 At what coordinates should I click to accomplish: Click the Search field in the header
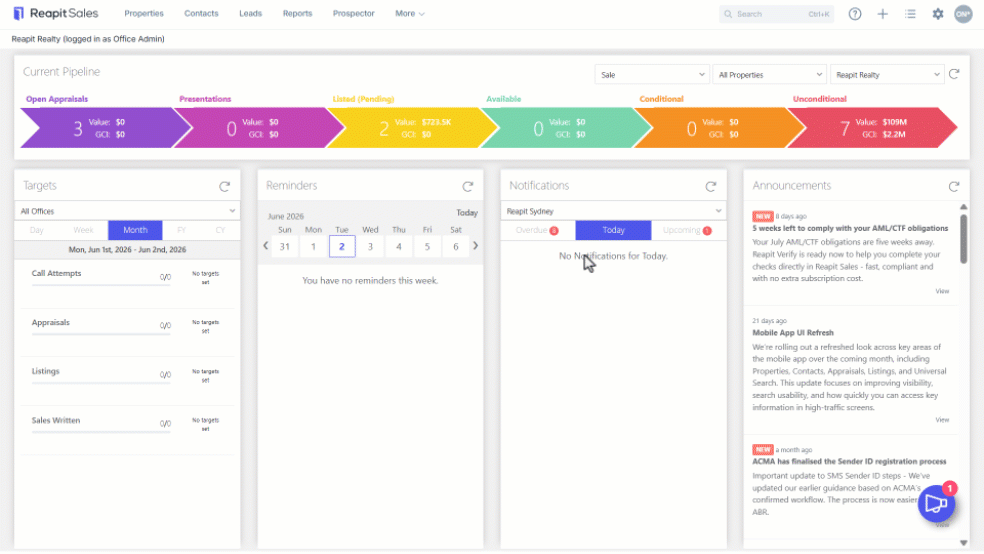[x=776, y=14]
